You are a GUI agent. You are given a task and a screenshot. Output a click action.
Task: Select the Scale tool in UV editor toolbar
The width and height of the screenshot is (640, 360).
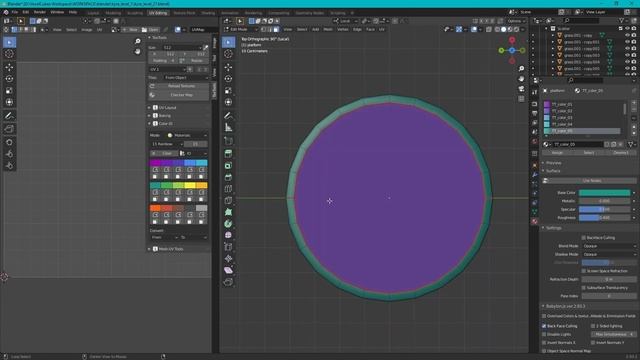pyautogui.click(x=9, y=91)
